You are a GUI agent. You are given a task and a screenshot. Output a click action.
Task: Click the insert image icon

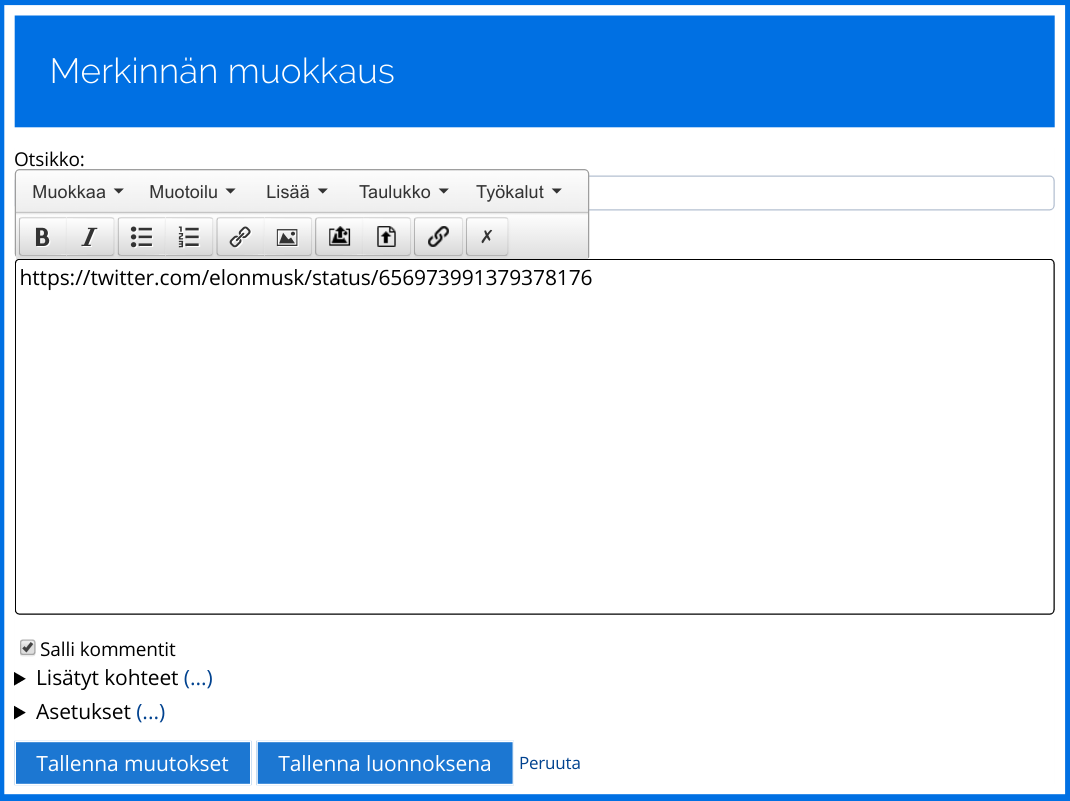[287, 237]
